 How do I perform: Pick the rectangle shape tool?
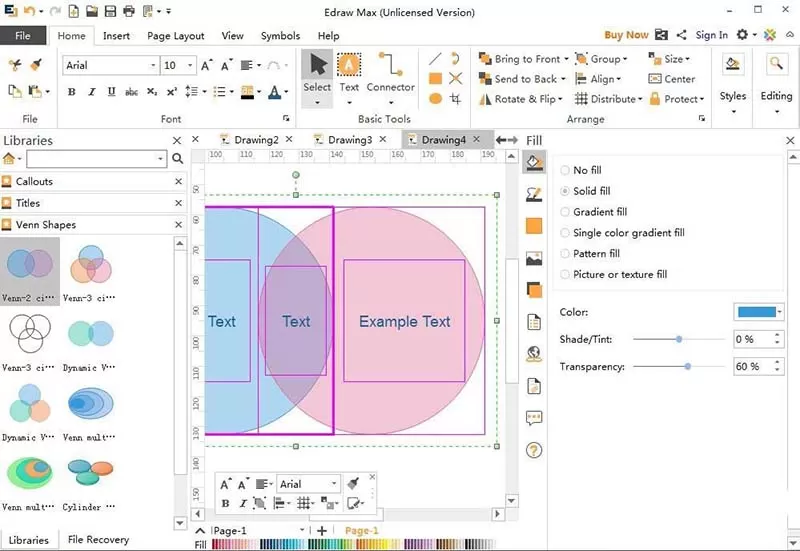pyautogui.click(x=435, y=79)
